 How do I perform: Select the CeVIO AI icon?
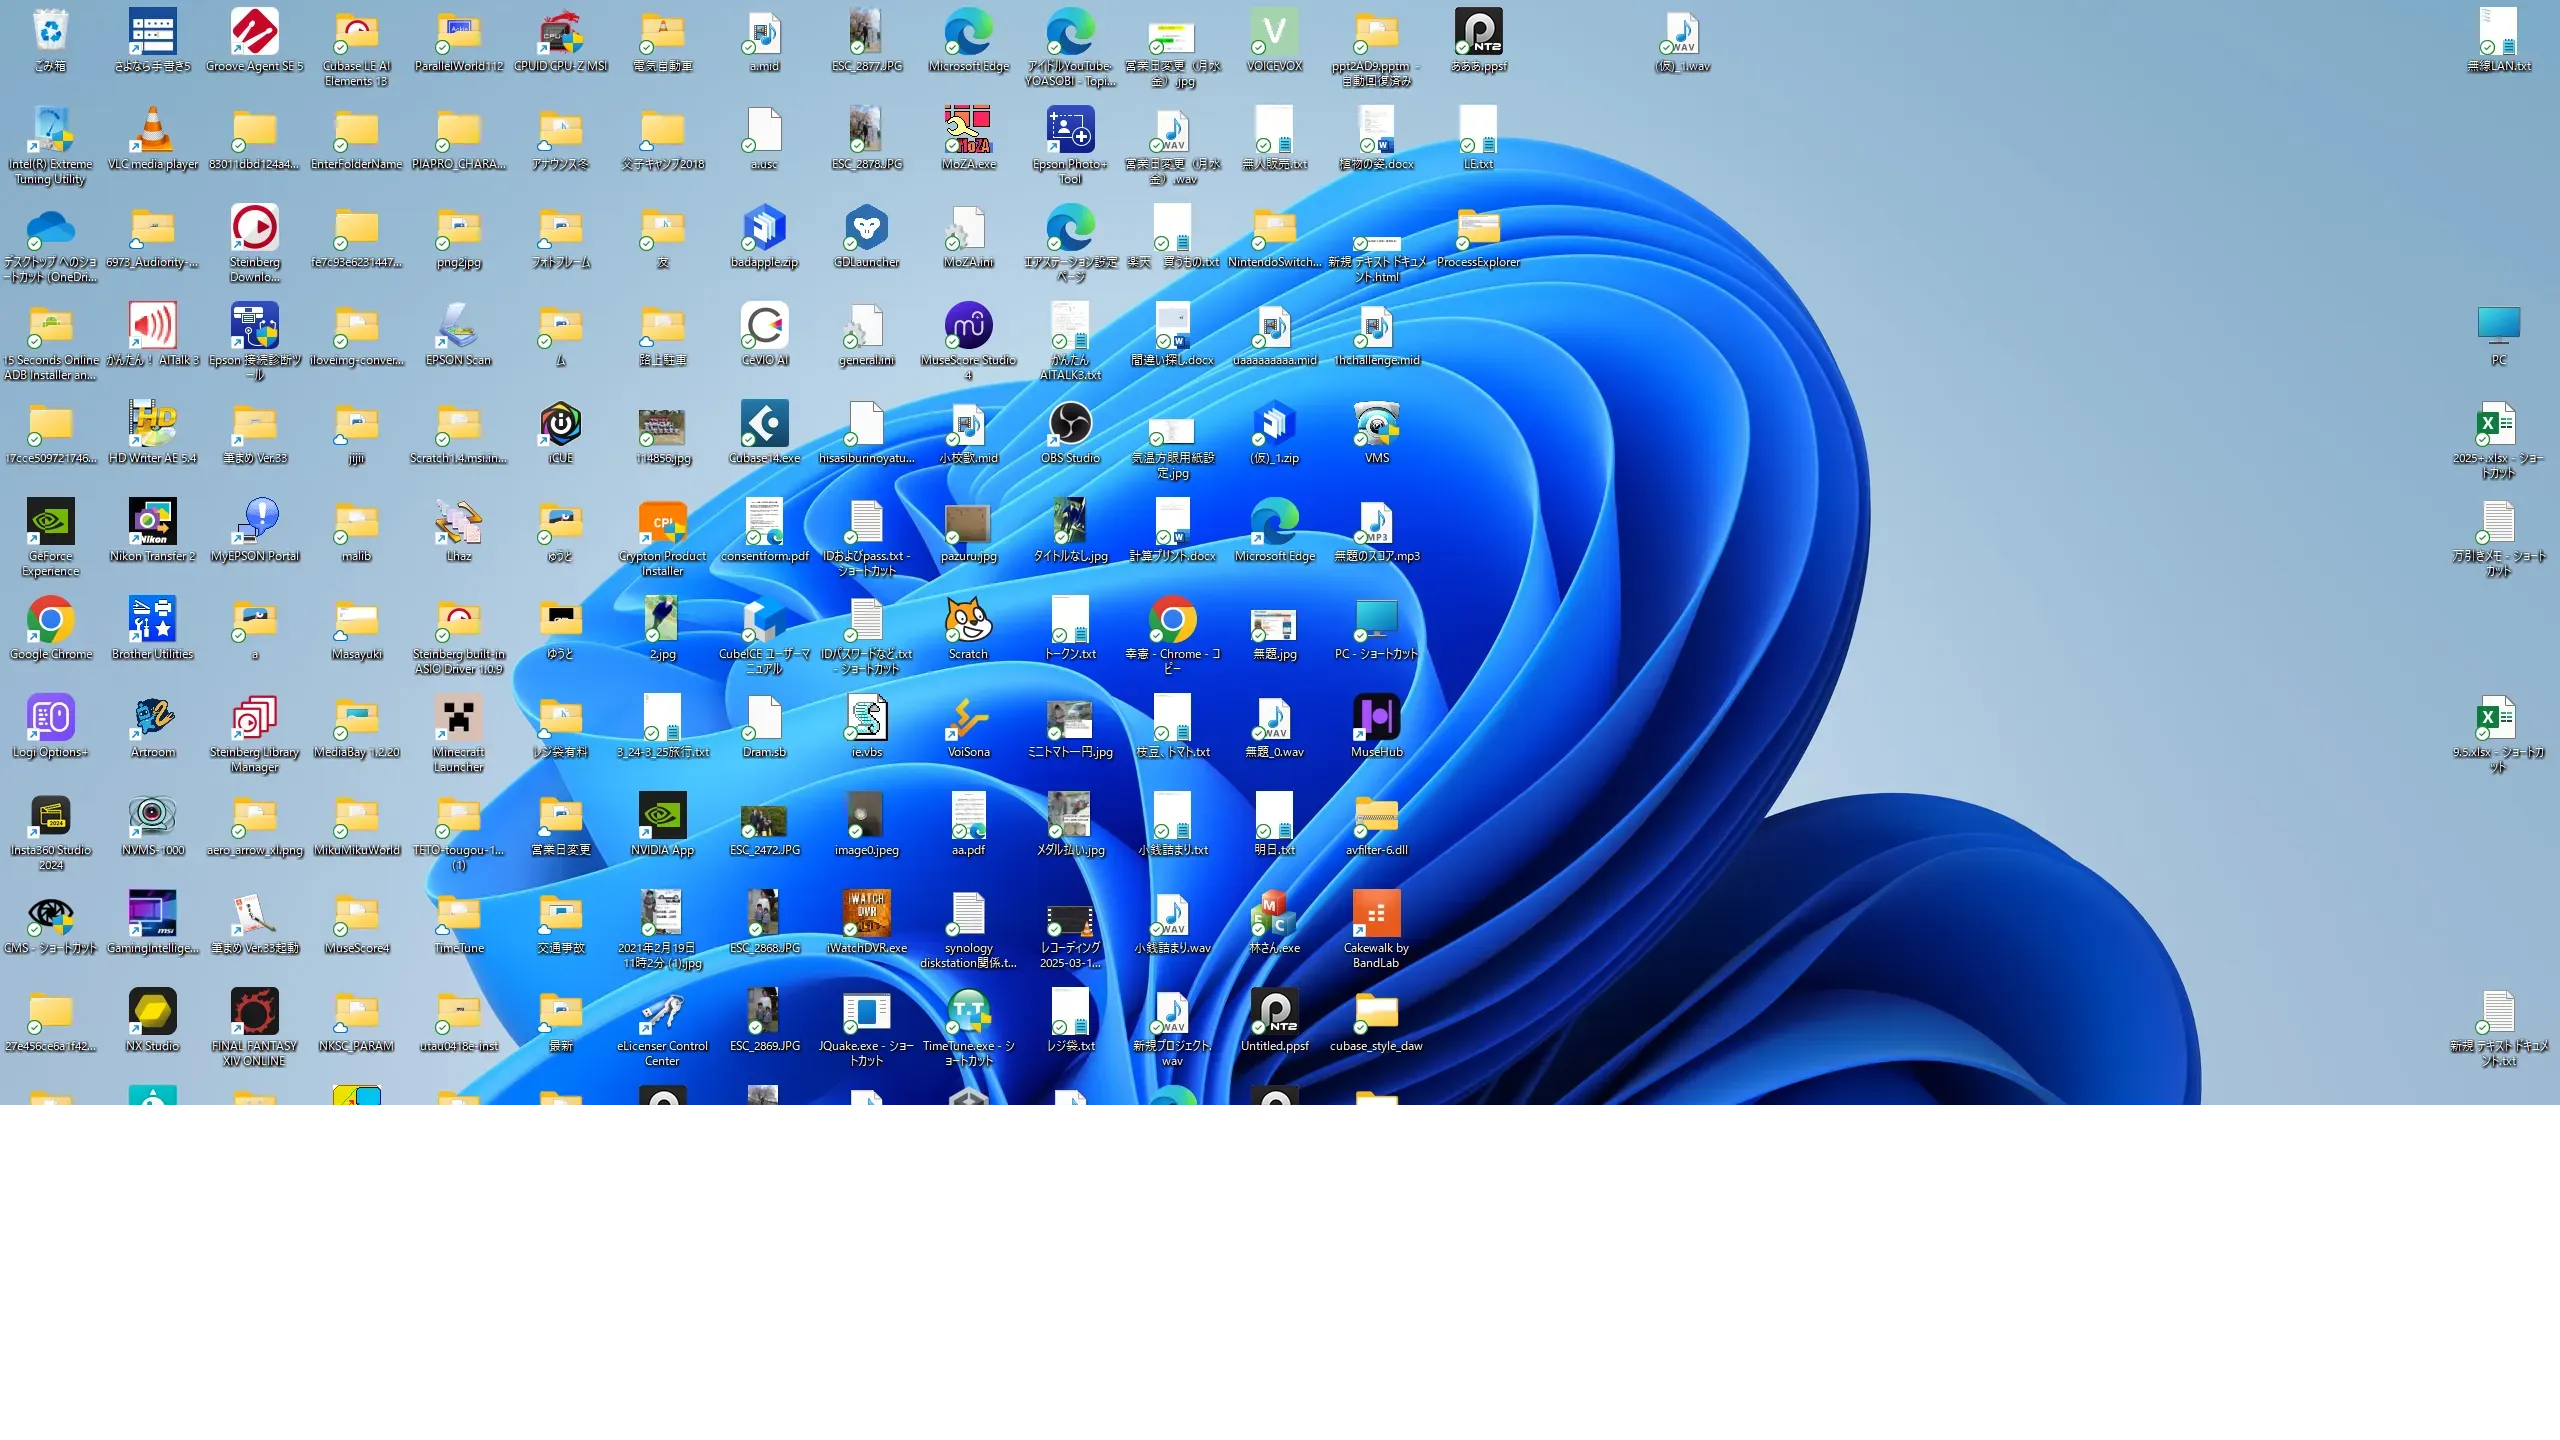click(x=764, y=327)
